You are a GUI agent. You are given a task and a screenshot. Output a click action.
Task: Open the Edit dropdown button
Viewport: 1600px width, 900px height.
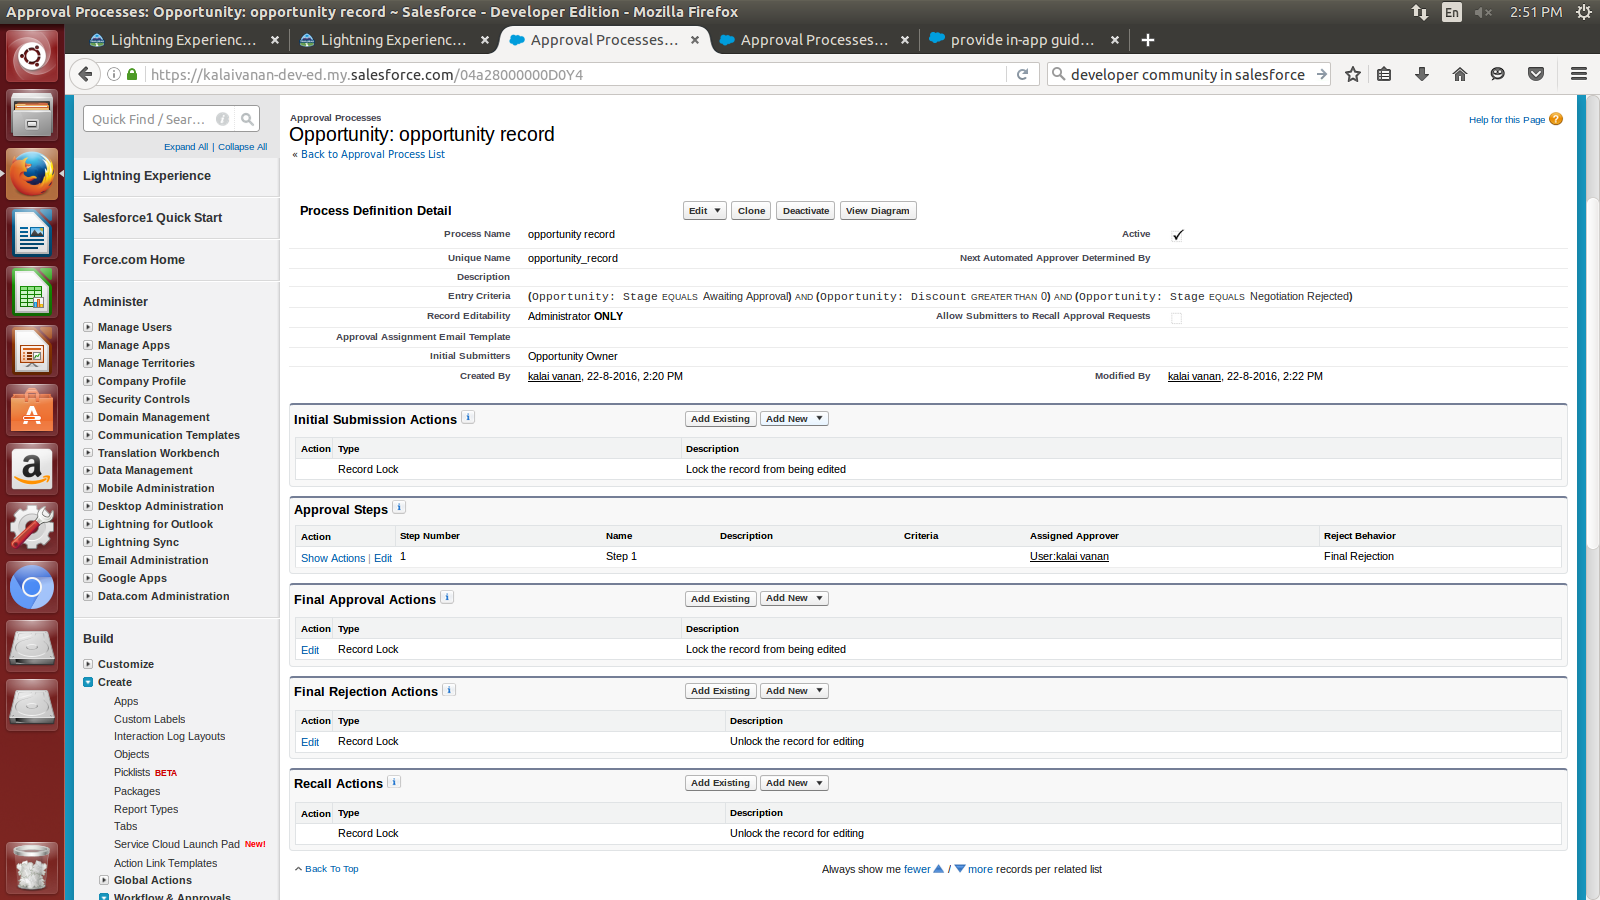704,211
